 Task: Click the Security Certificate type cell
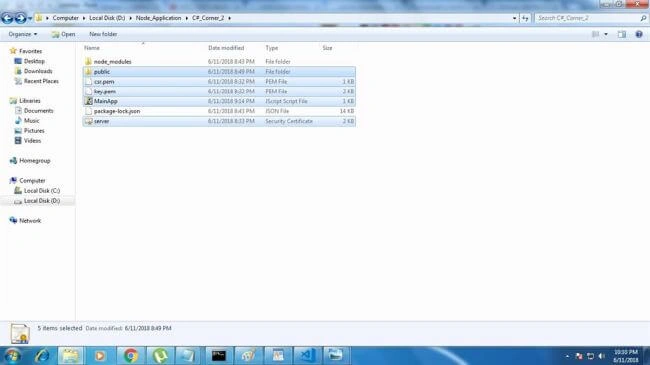coord(289,121)
